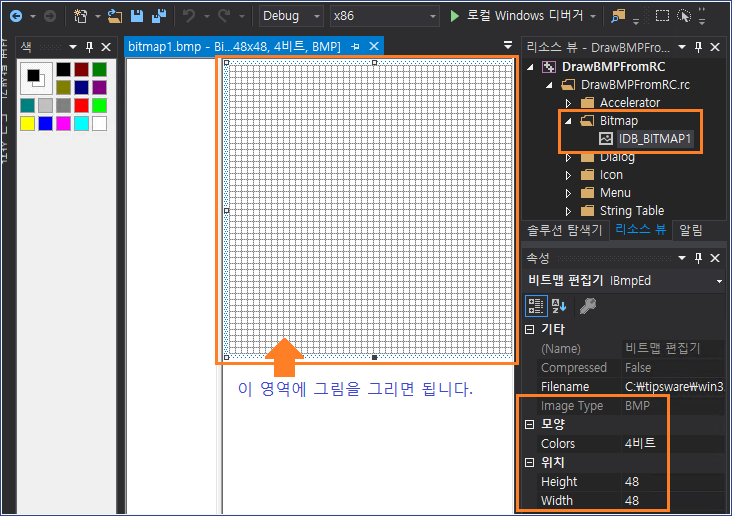Switch to the 알림 tab
This screenshot has height=516, width=732.
click(x=691, y=230)
